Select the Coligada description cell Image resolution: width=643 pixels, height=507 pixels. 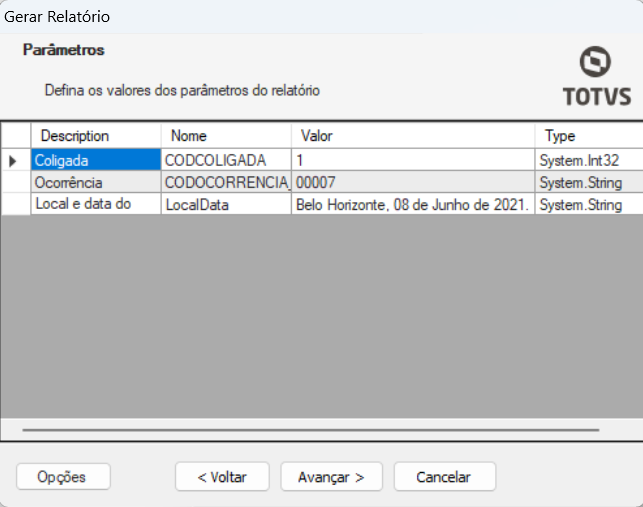[96, 160]
